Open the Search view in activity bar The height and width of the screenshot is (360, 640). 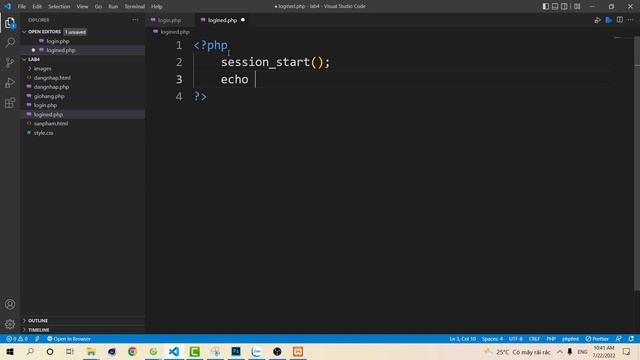[10, 42]
